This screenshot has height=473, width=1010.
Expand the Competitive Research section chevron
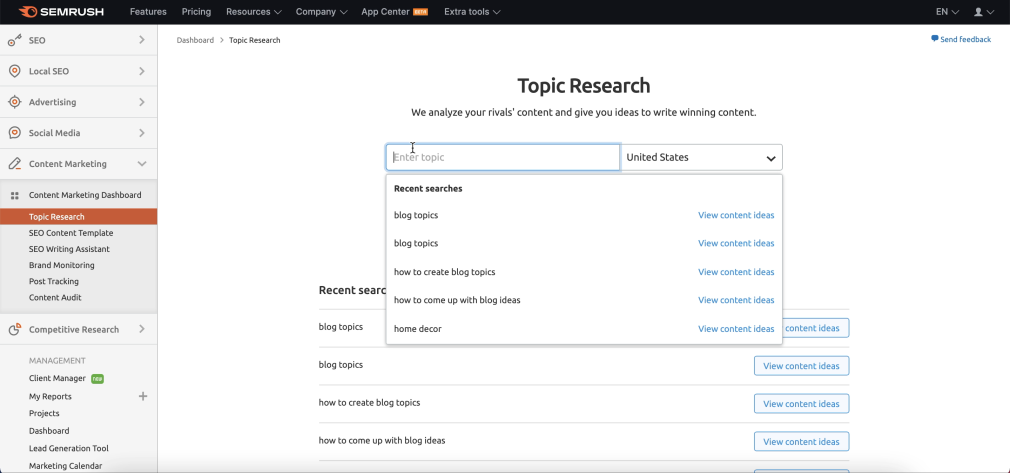click(142, 329)
